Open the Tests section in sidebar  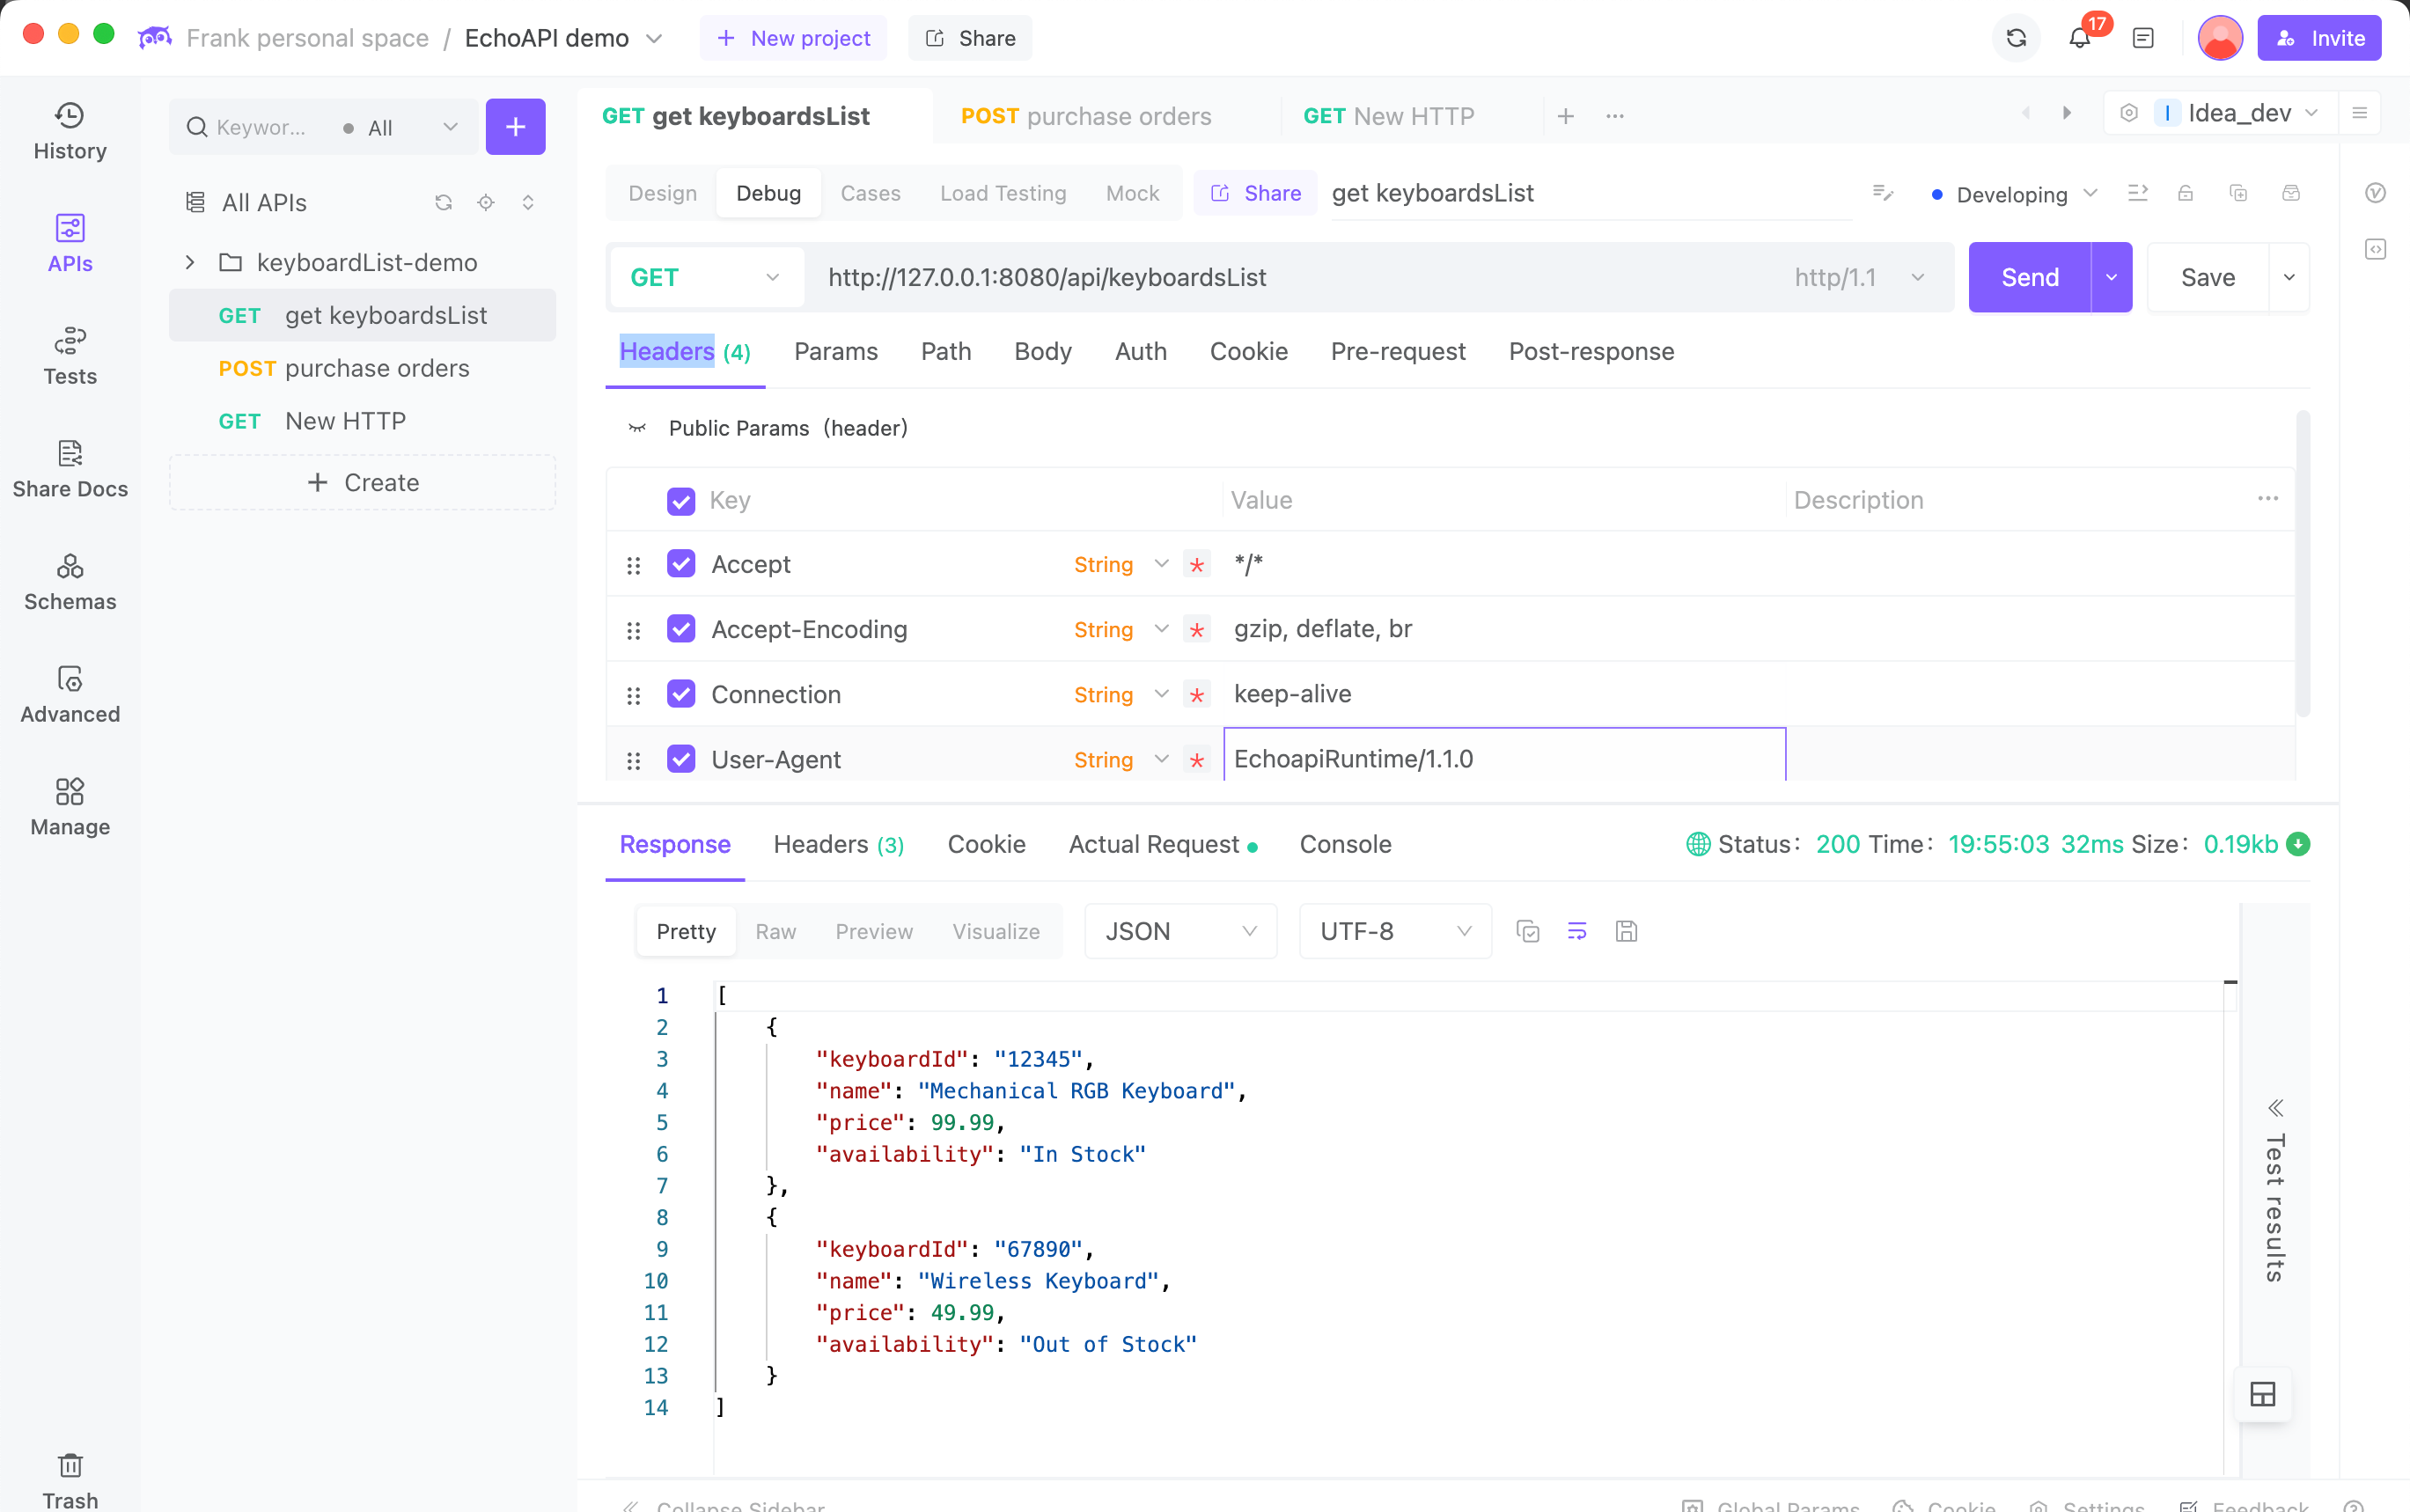pos(70,356)
